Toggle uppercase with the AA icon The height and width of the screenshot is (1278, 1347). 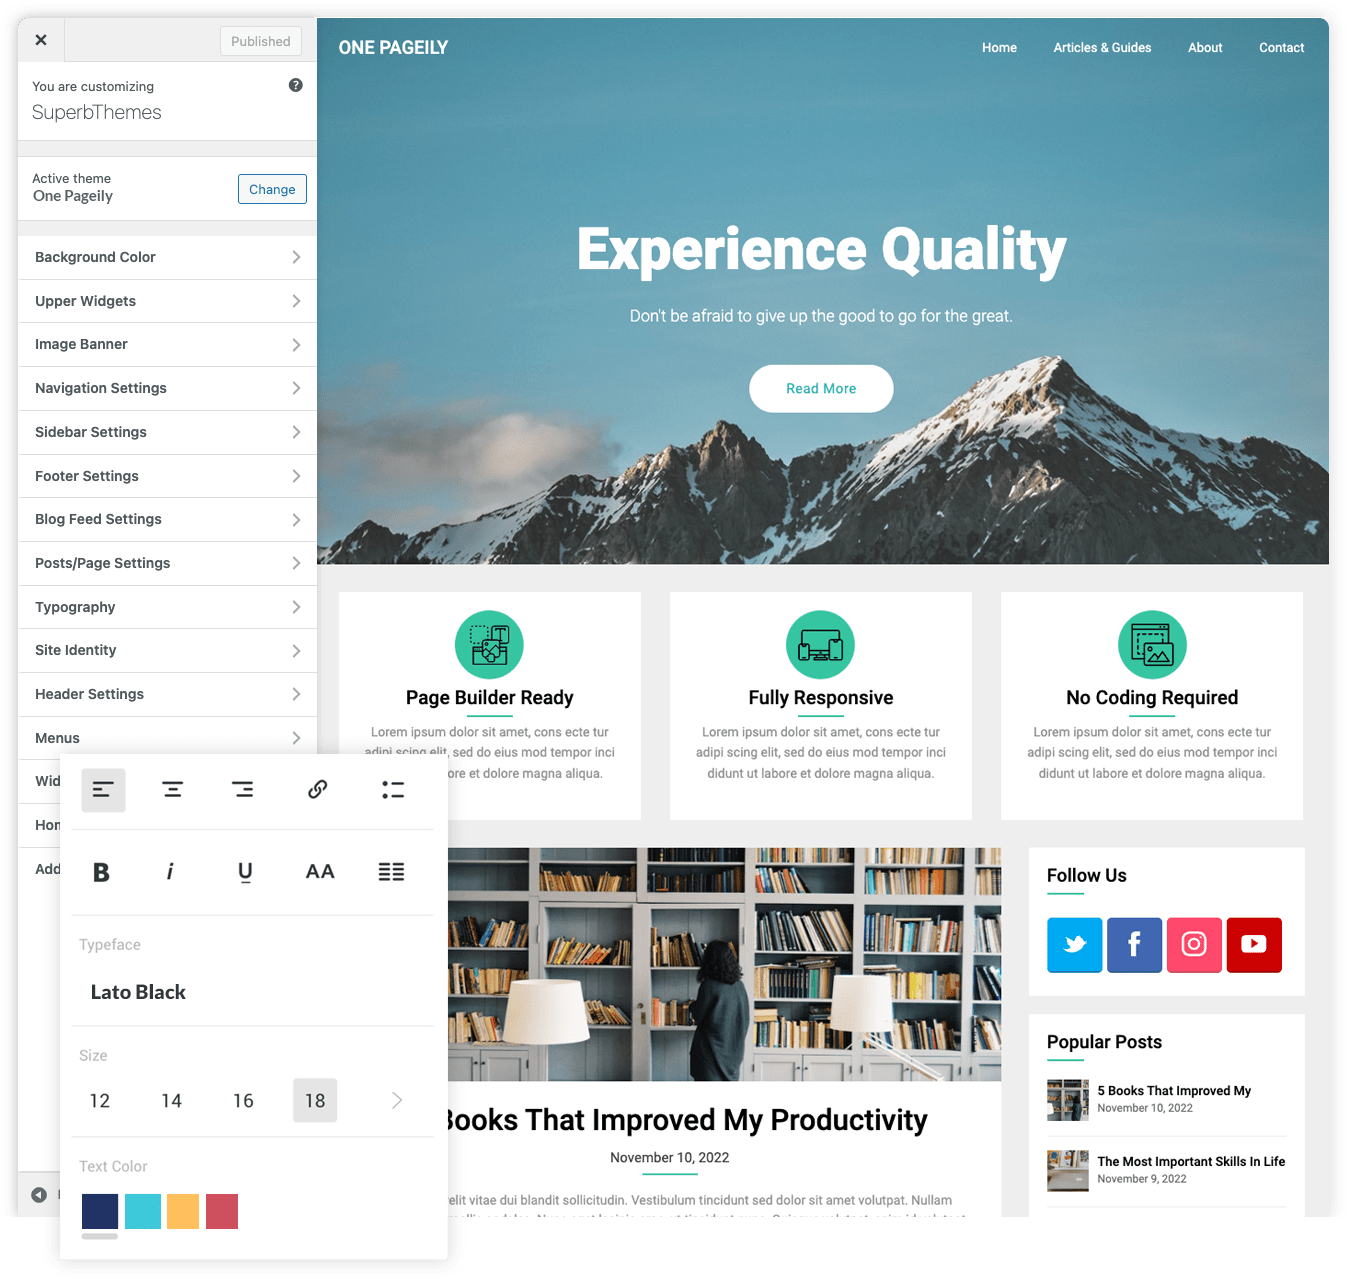320,872
